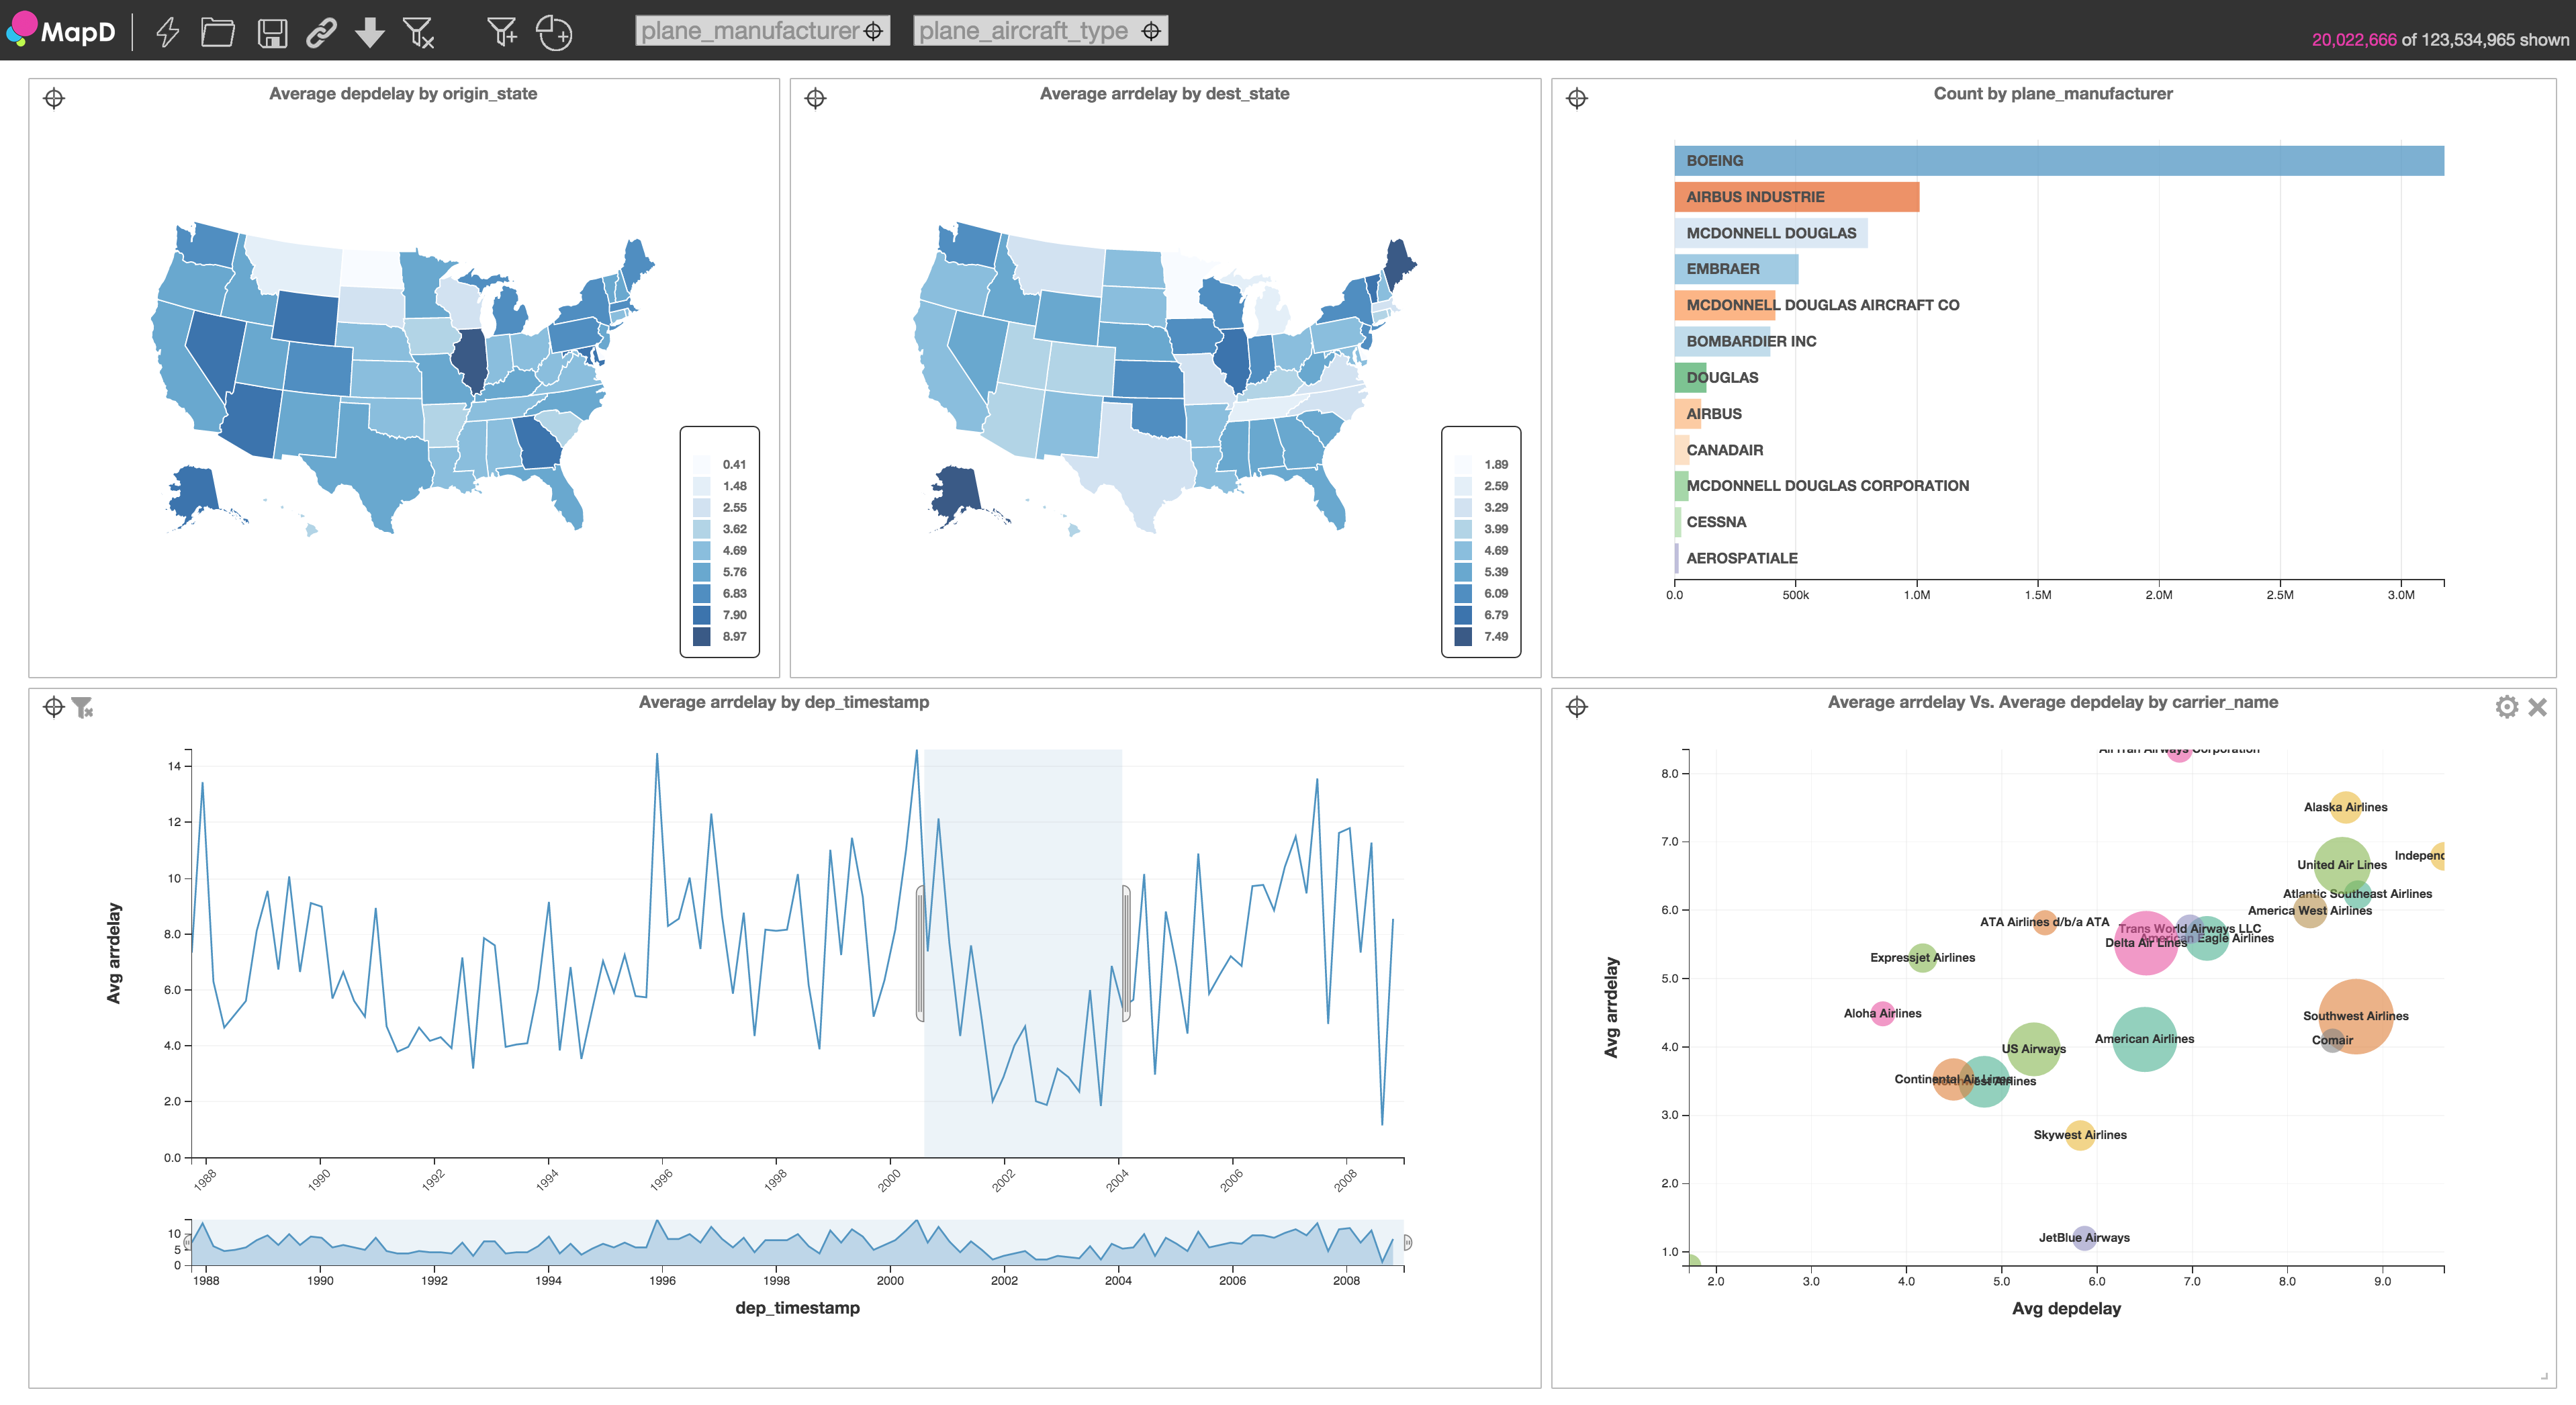
Task: Click the 8.97 legend color swatch
Action: point(702,636)
